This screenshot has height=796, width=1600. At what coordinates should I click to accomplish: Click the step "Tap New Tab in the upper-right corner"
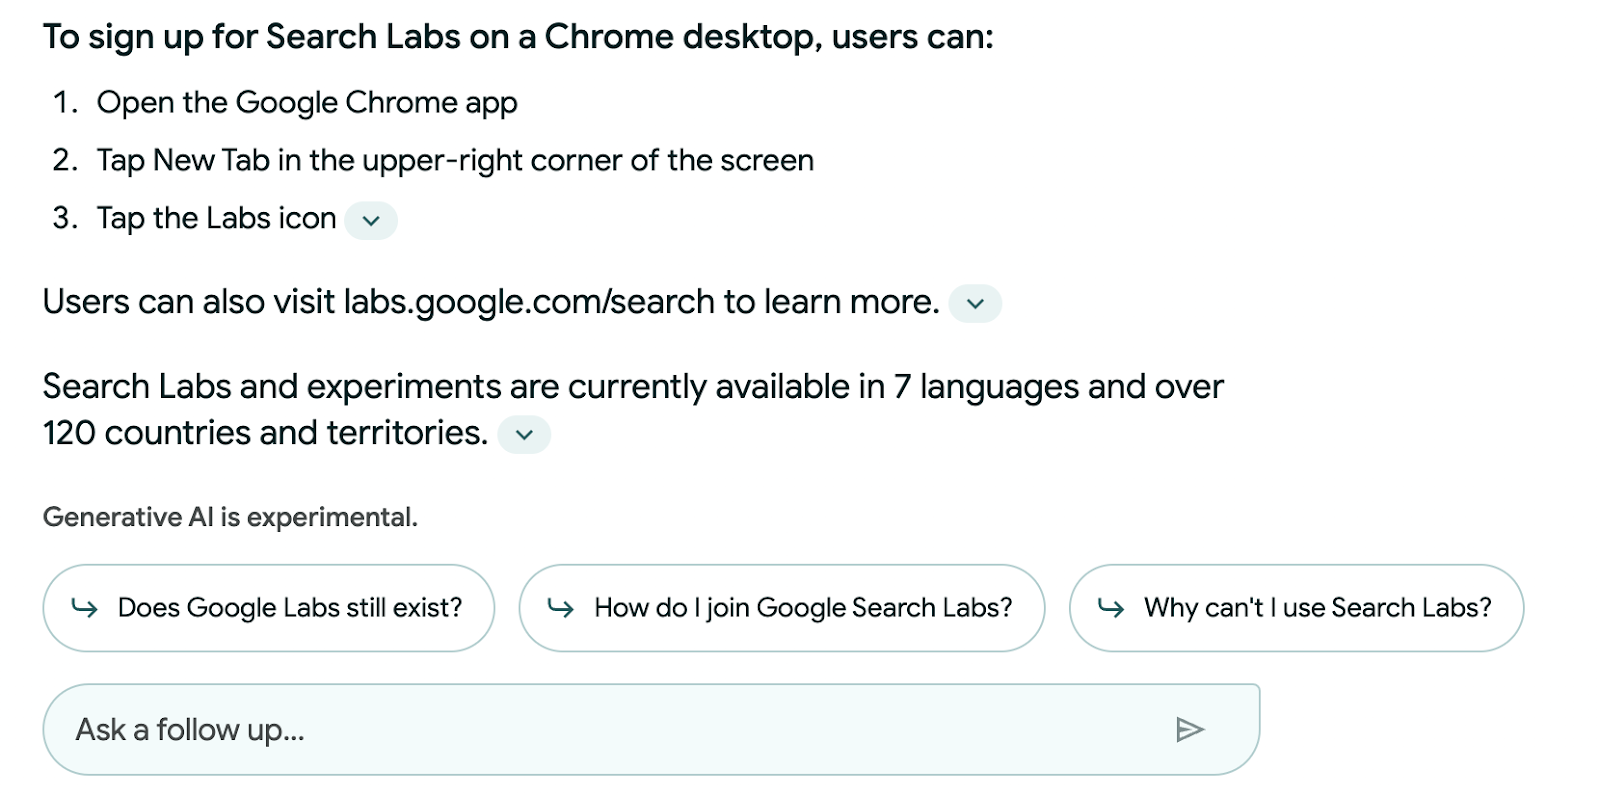pos(455,161)
